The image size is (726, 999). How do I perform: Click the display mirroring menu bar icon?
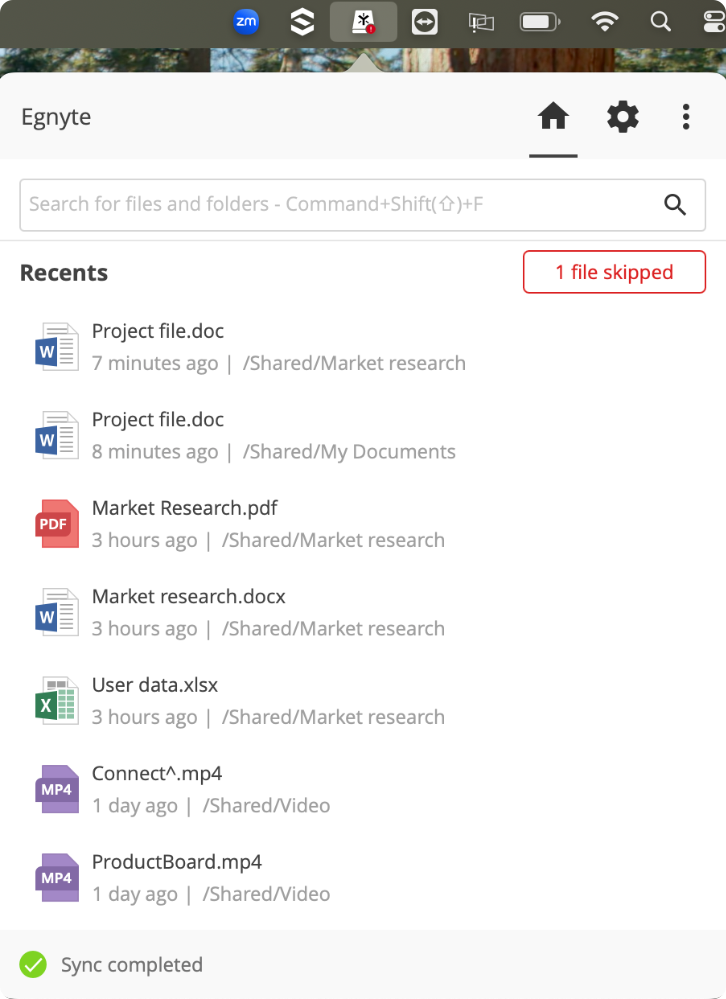(481, 23)
